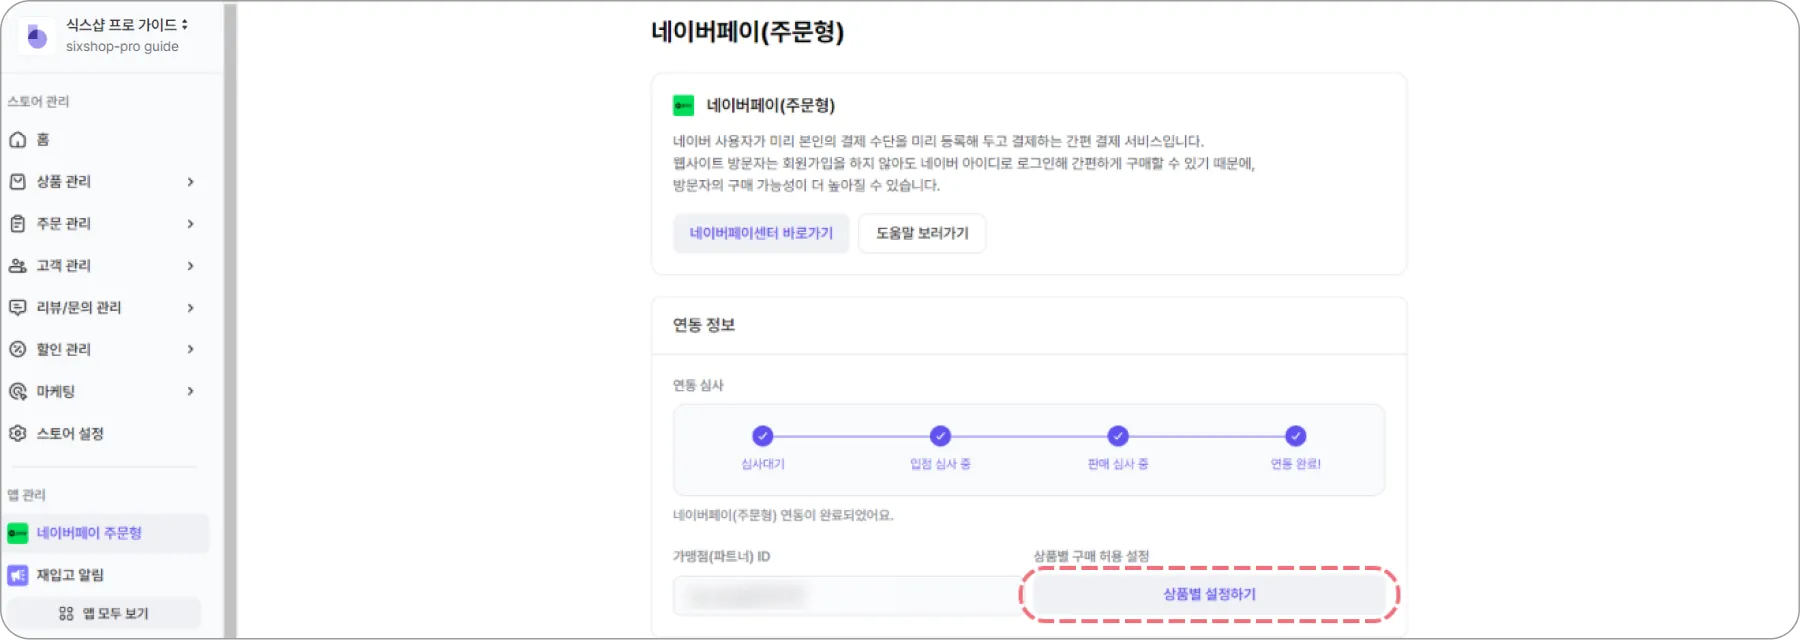Expand the 주문 관리 chevron
This screenshot has height=640, width=1800.
point(190,224)
